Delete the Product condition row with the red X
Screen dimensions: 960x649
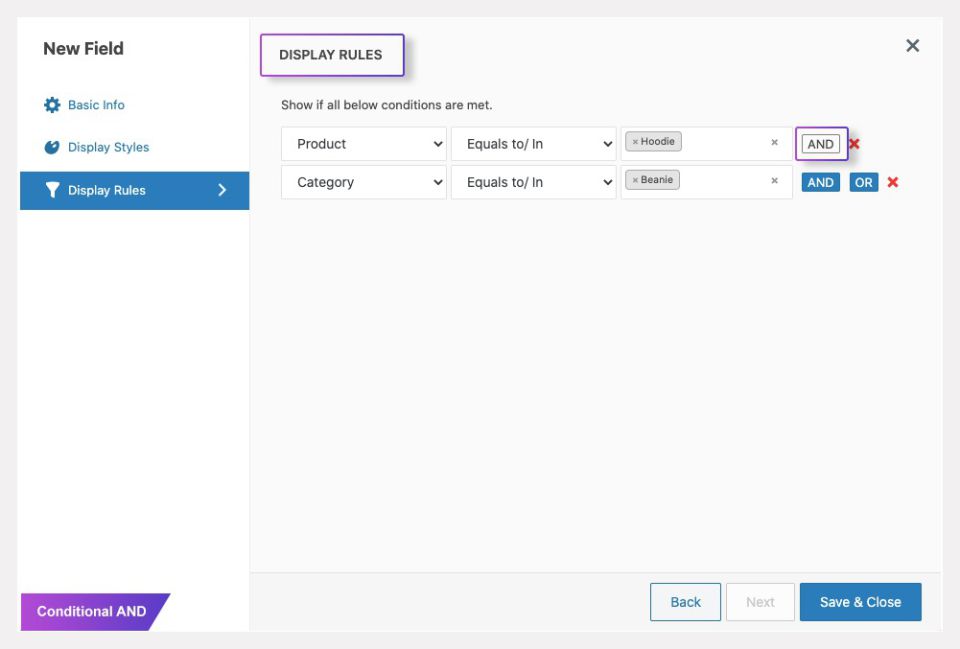coord(854,144)
